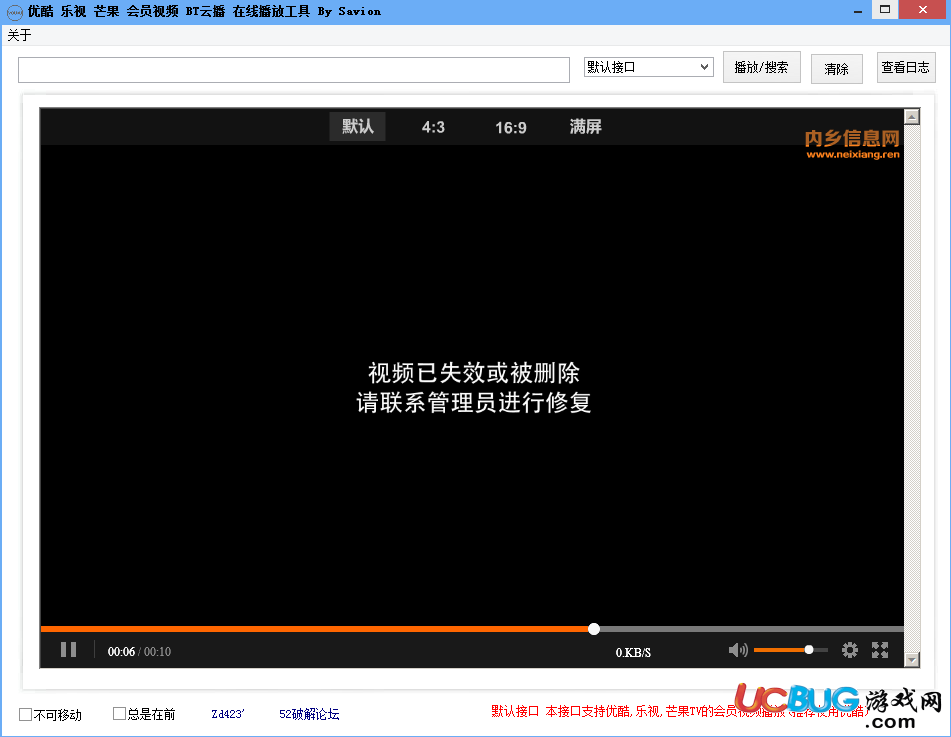Enter fullscreen with the expand icon
Screen dimensions: 951x737
880,650
